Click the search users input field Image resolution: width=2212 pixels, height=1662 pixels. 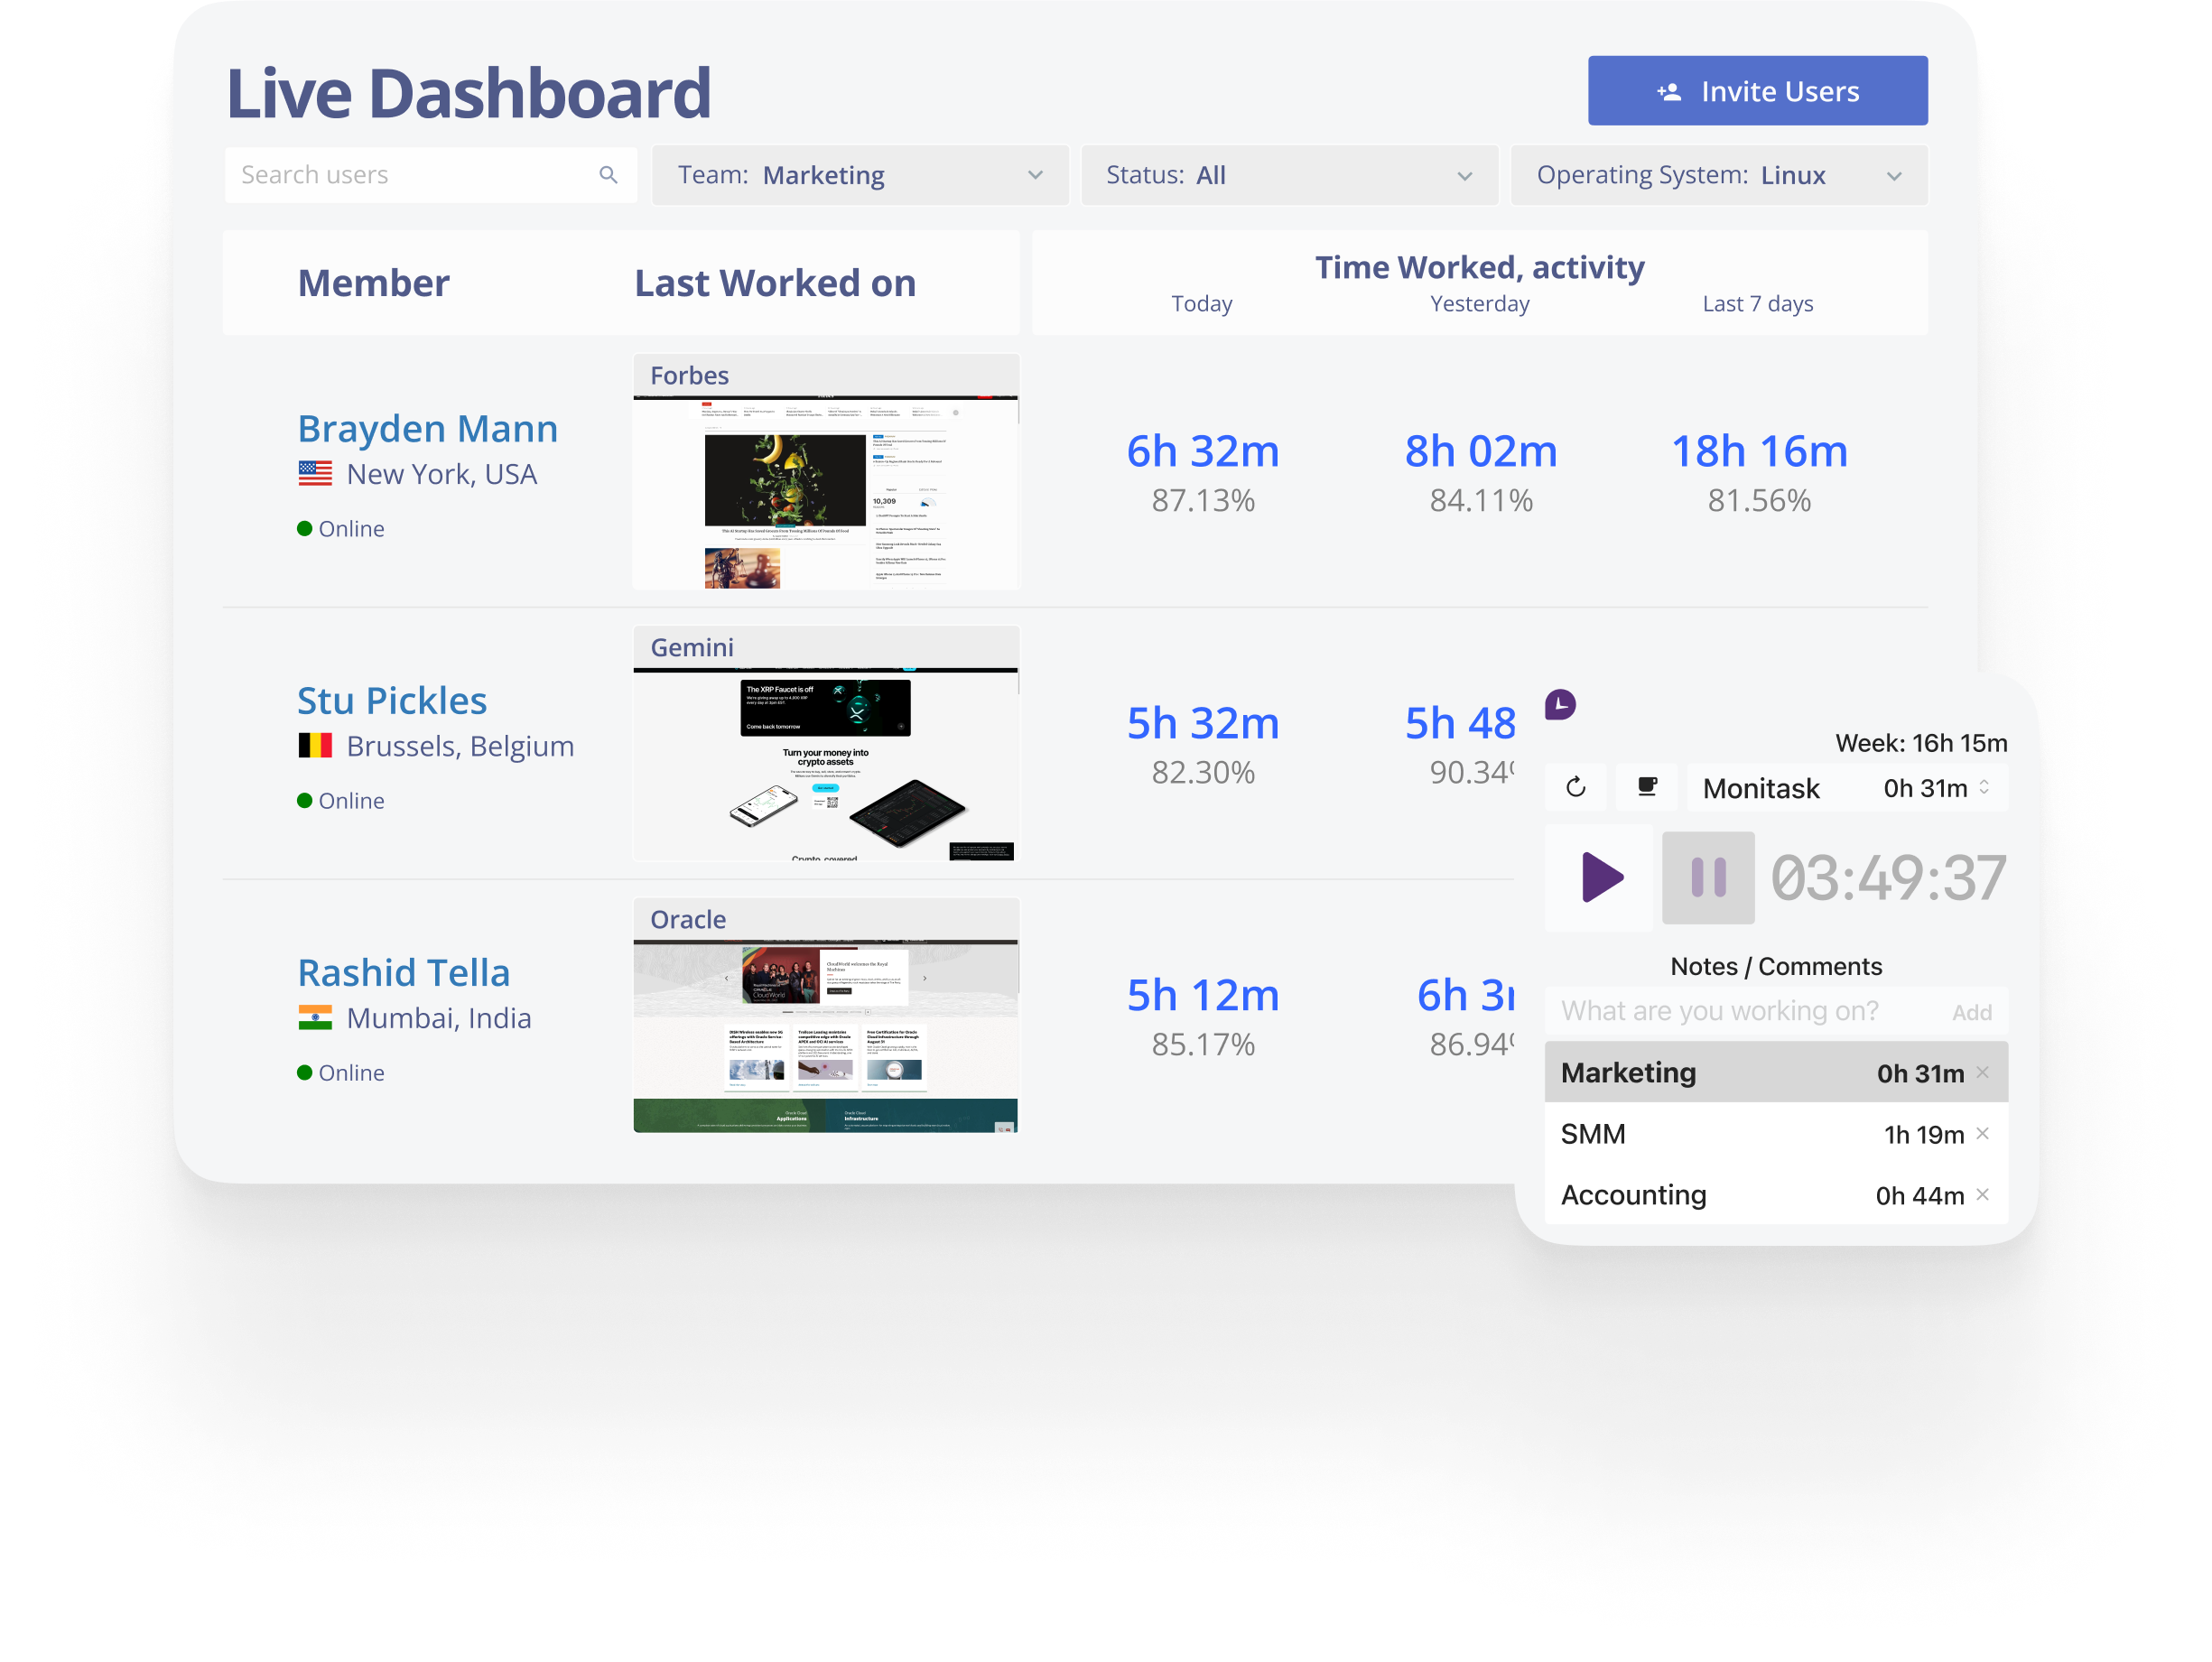click(x=426, y=172)
